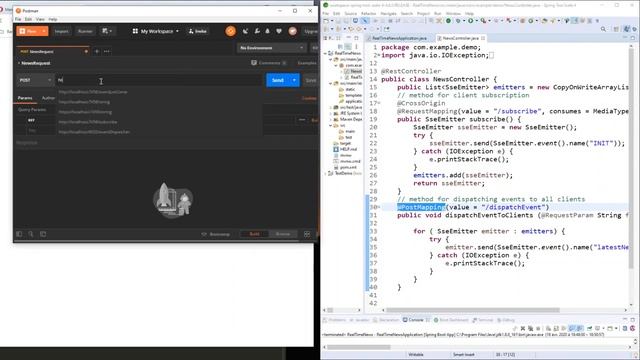
Task: Switch to Browse mode in Postman footer
Action: 282,234
